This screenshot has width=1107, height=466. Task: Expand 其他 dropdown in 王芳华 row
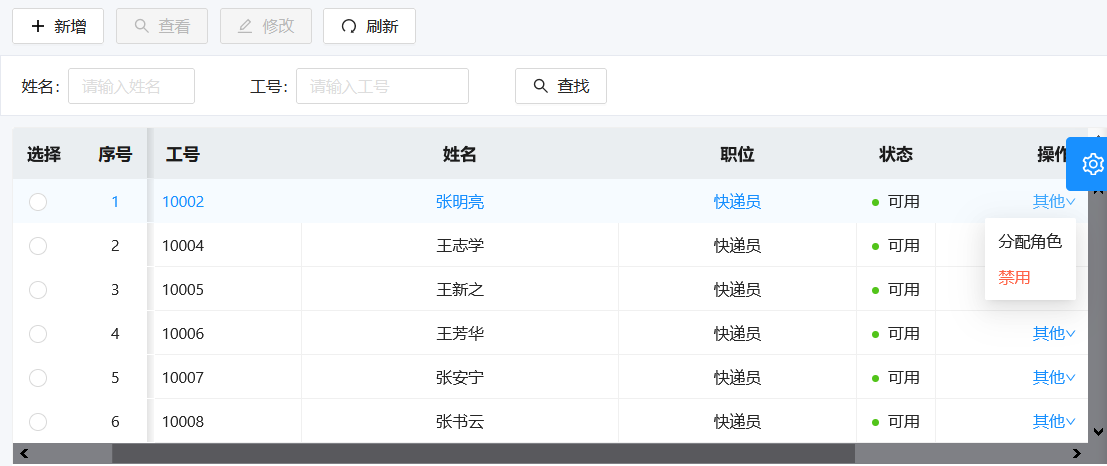tap(1054, 334)
